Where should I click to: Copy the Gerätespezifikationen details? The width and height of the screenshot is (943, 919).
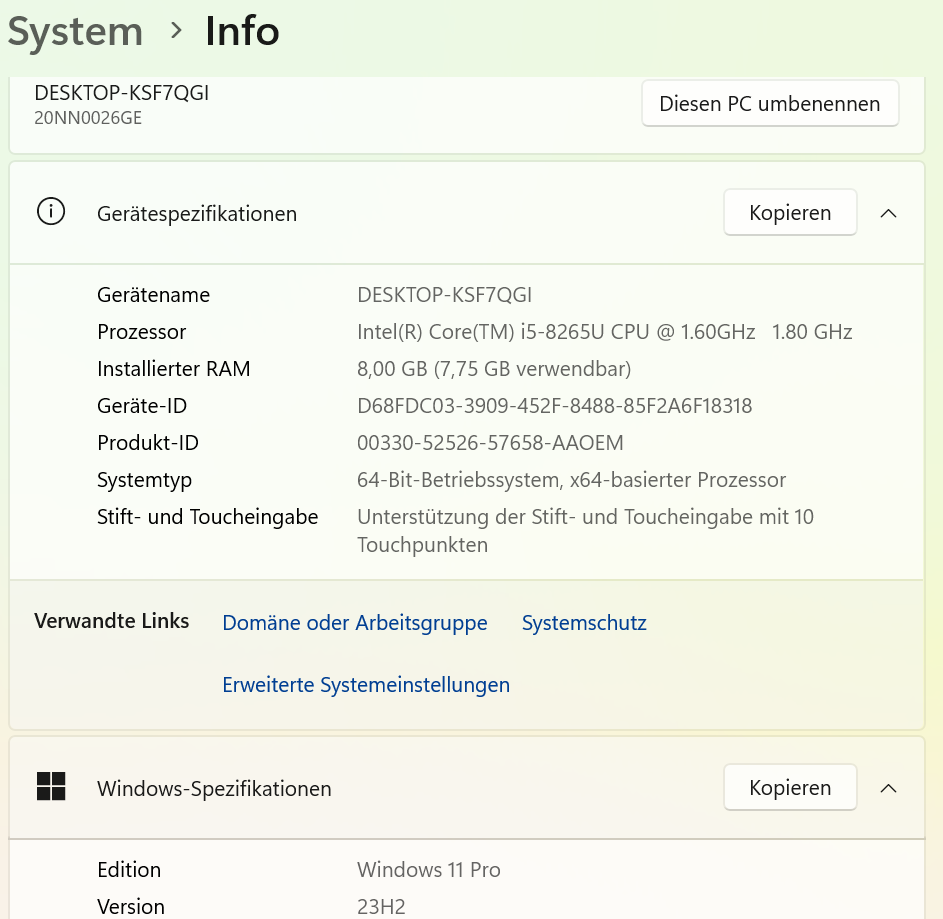pos(790,212)
